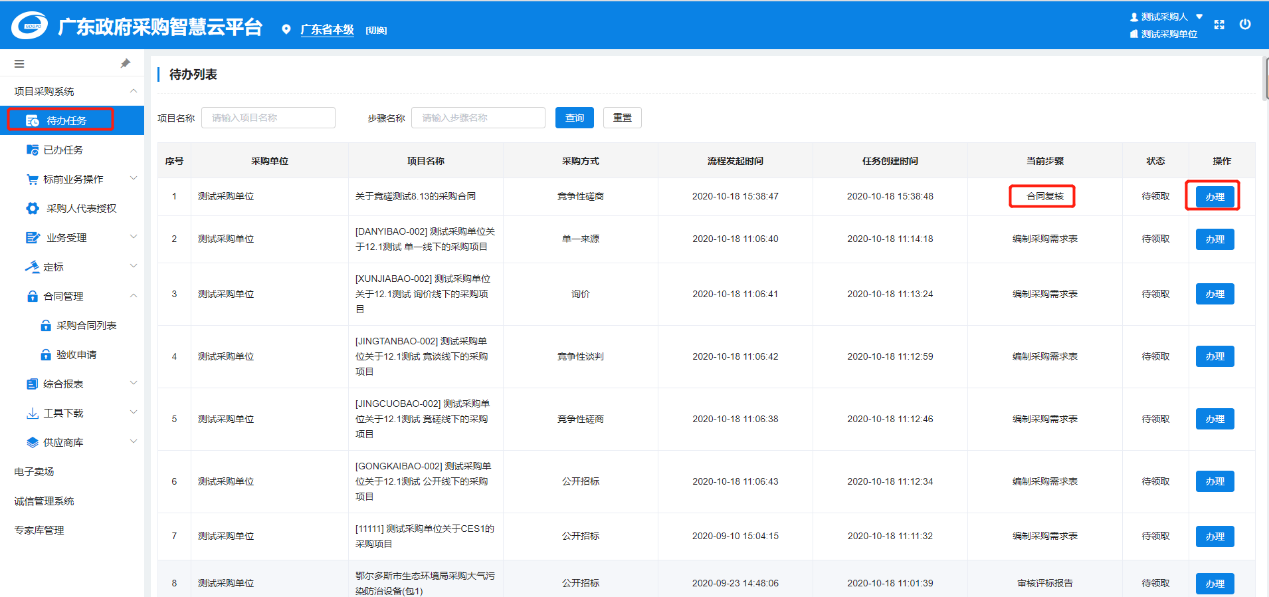Screen dimensions: 1269x597
Task: Click the location pin icon beside 广东省本级
Action: 287,30
